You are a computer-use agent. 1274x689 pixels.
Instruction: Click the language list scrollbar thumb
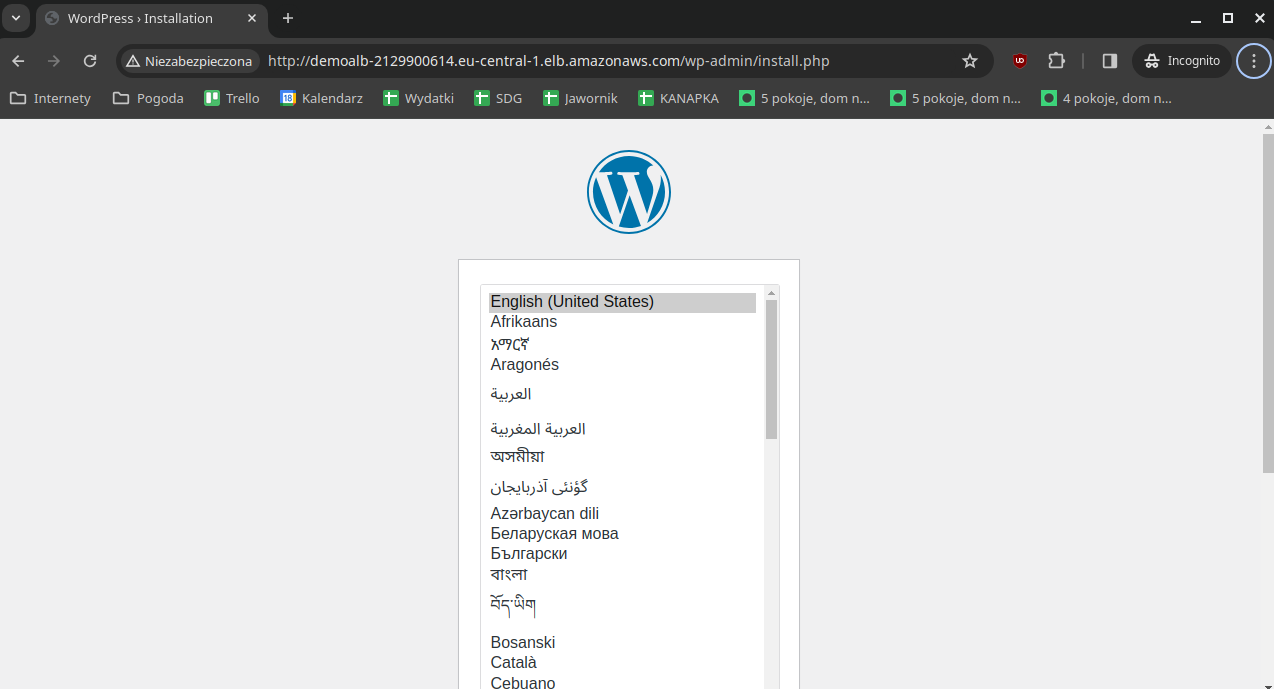click(x=771, y=369)
